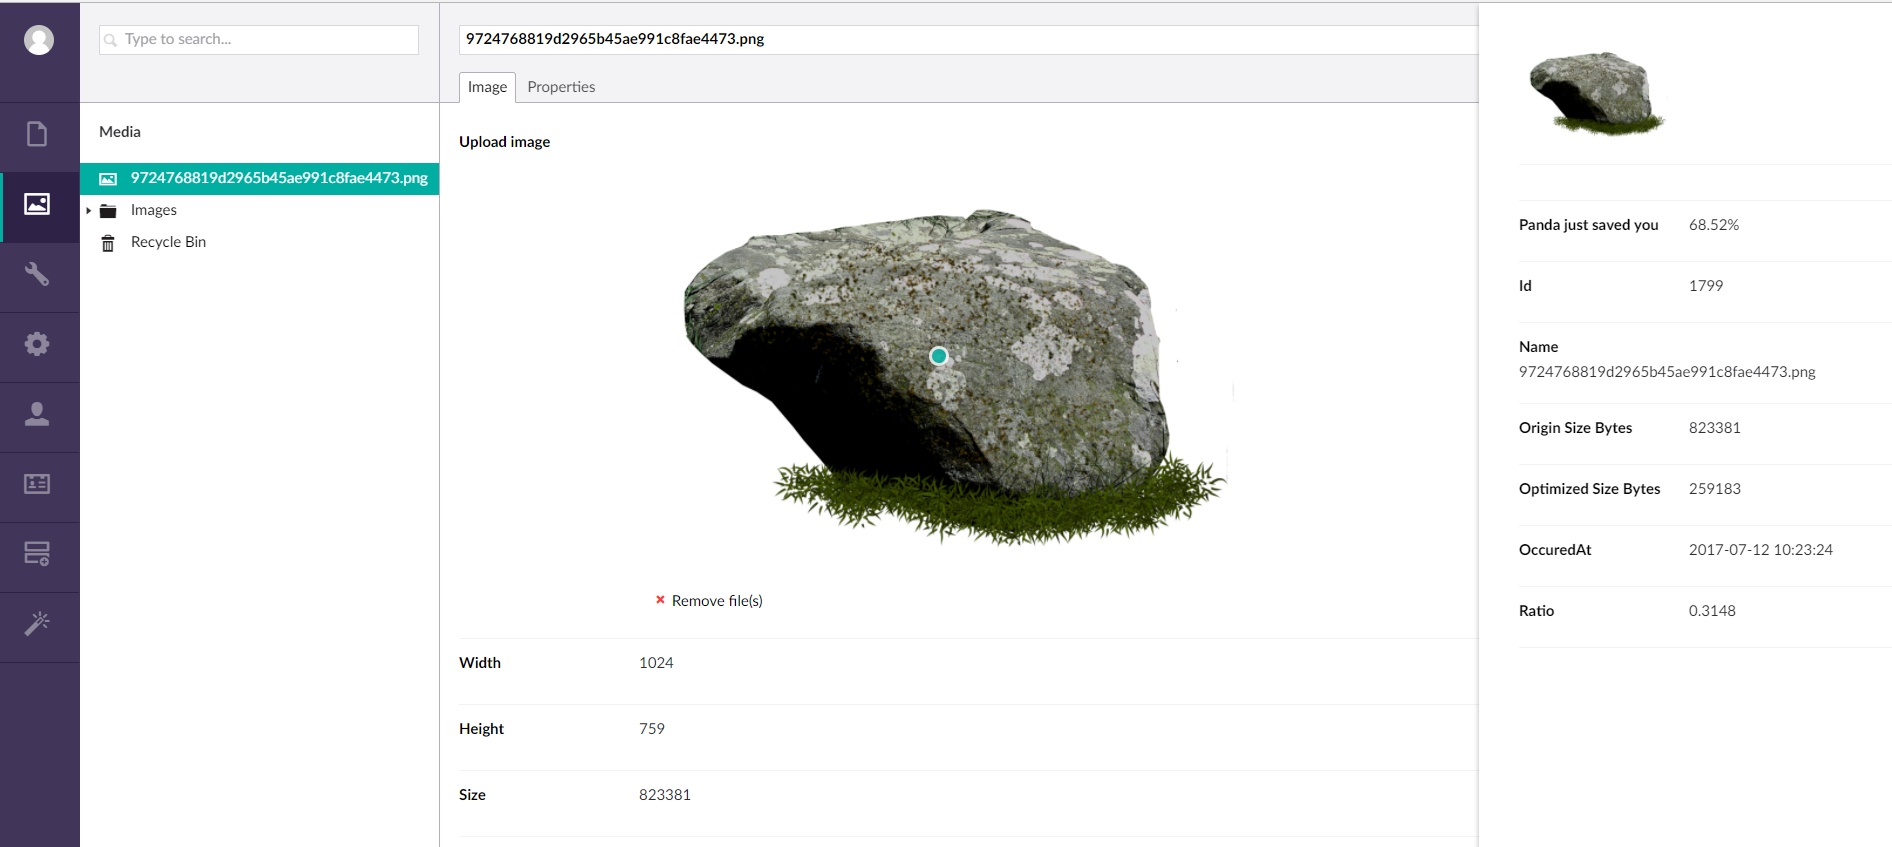Screen dimensions: 1892x847
Task: Click the rock thumbnail in info panel
Action: [x=1596, y=93]
